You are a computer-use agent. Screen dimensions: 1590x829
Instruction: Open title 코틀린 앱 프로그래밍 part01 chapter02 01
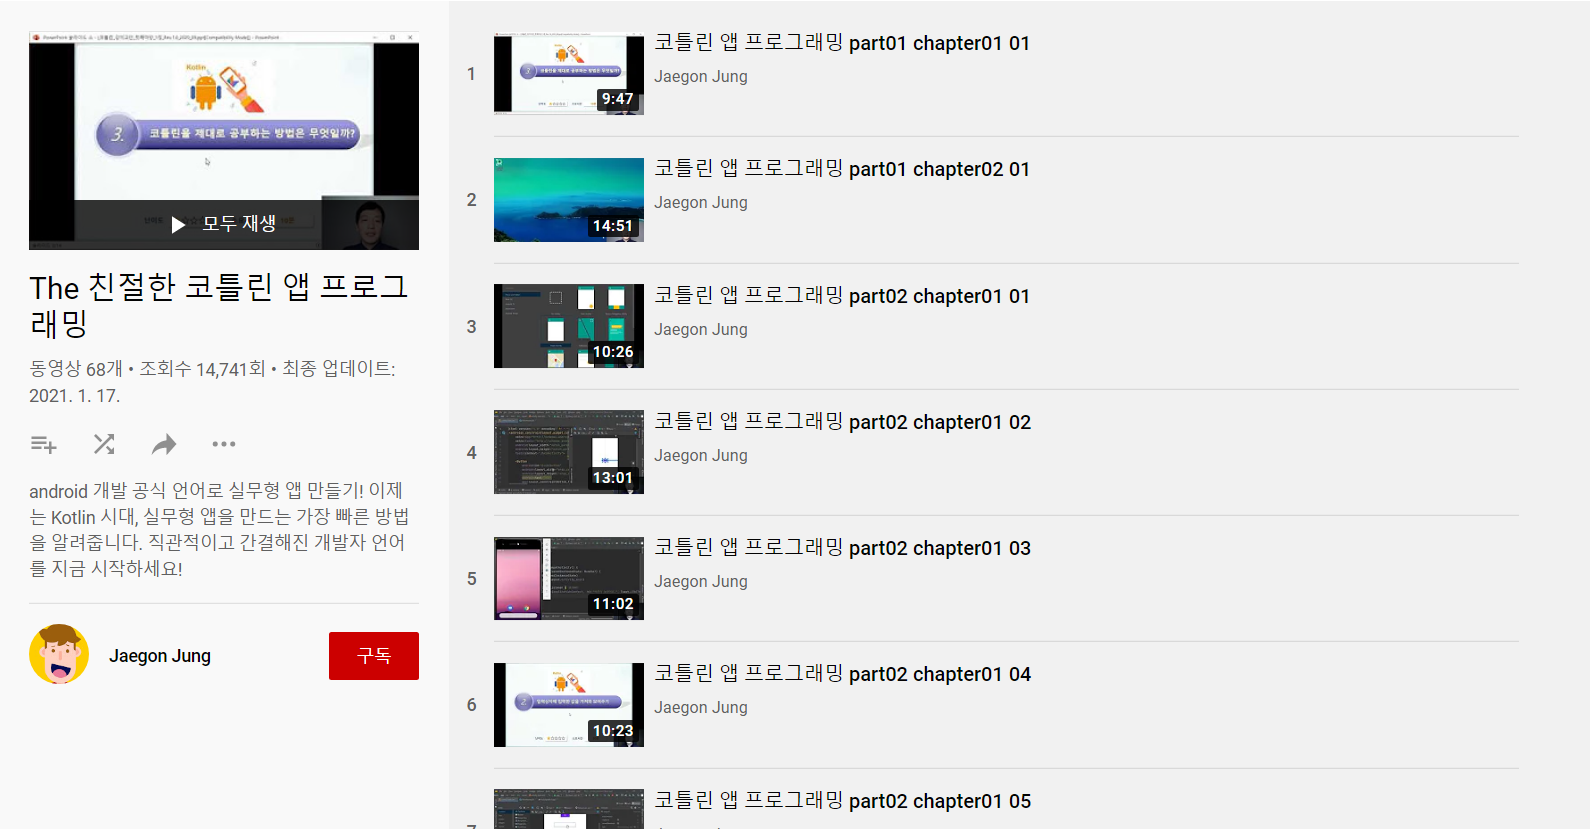coord(842,169)
